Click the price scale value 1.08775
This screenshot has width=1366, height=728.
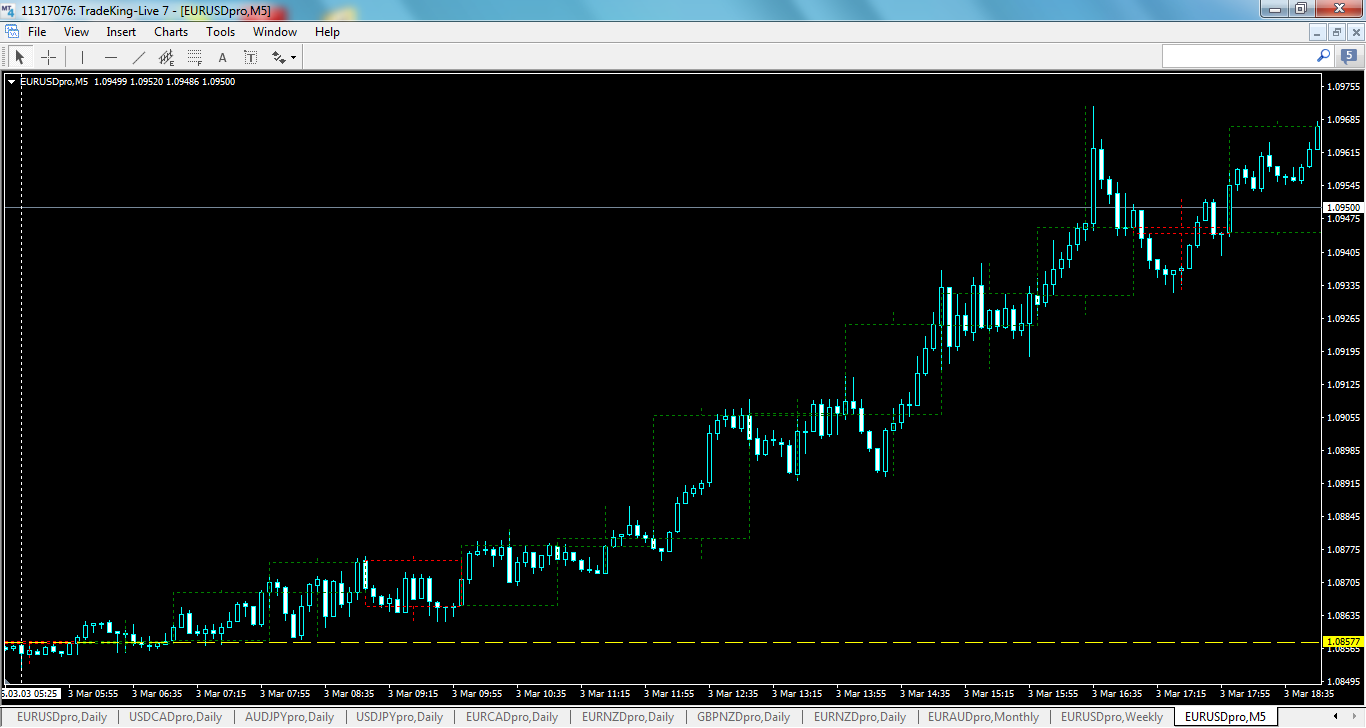[1345, 550]
